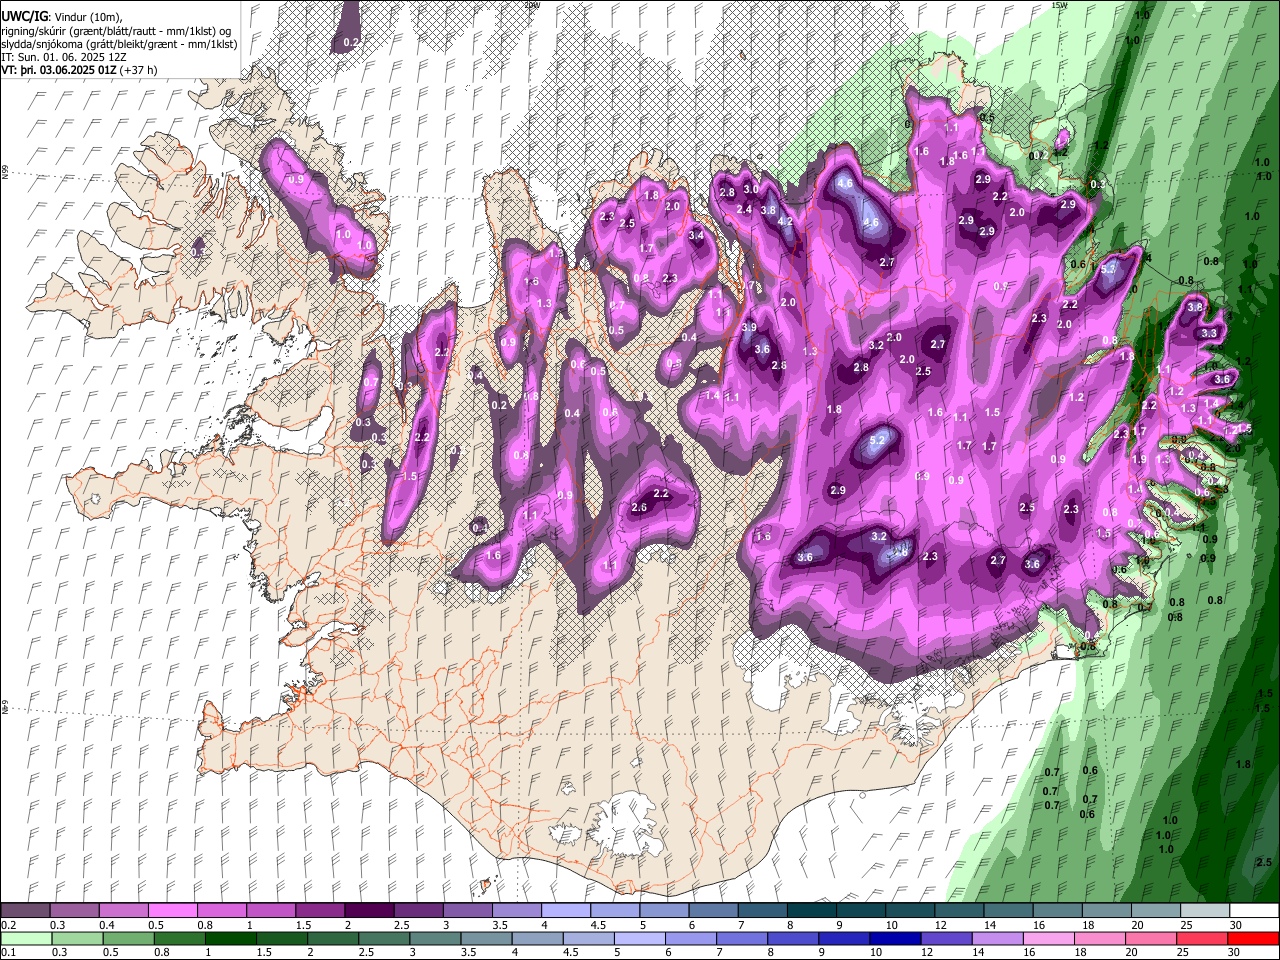Click the 3.4 snowfall value on the map

tap(696, 235)
